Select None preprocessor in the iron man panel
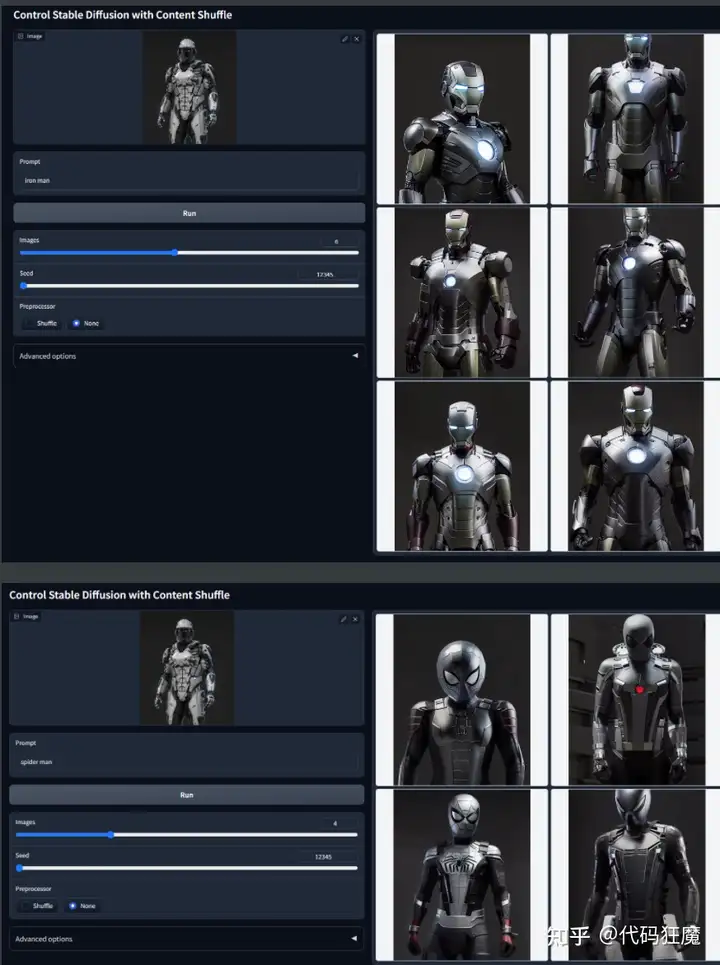The height and width of the screenshot is (965, 720). (86, 323)
